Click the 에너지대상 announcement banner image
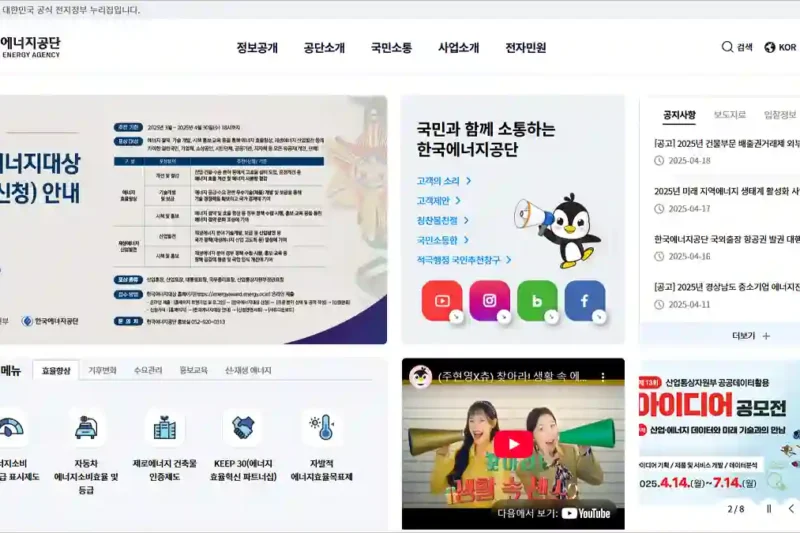800x533 pixels. (193, 219)
